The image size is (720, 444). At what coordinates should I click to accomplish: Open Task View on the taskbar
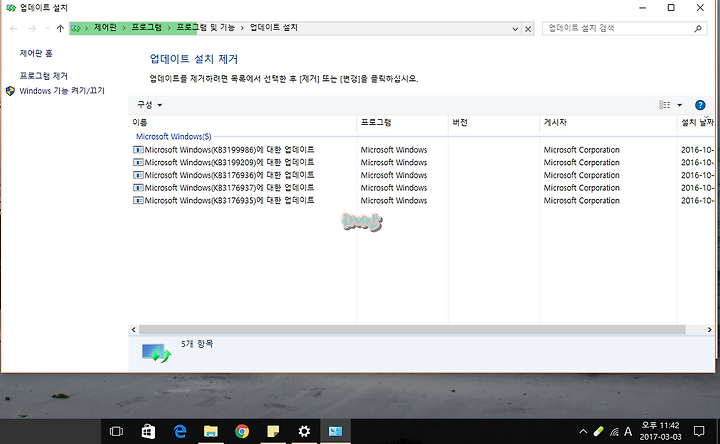point(116,432)
